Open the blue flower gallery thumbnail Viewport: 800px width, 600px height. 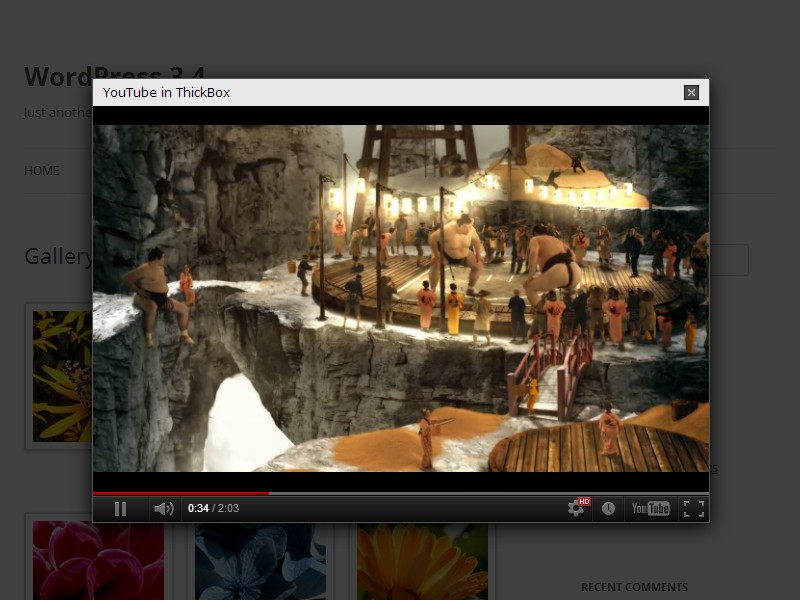(x=260, y=562)
